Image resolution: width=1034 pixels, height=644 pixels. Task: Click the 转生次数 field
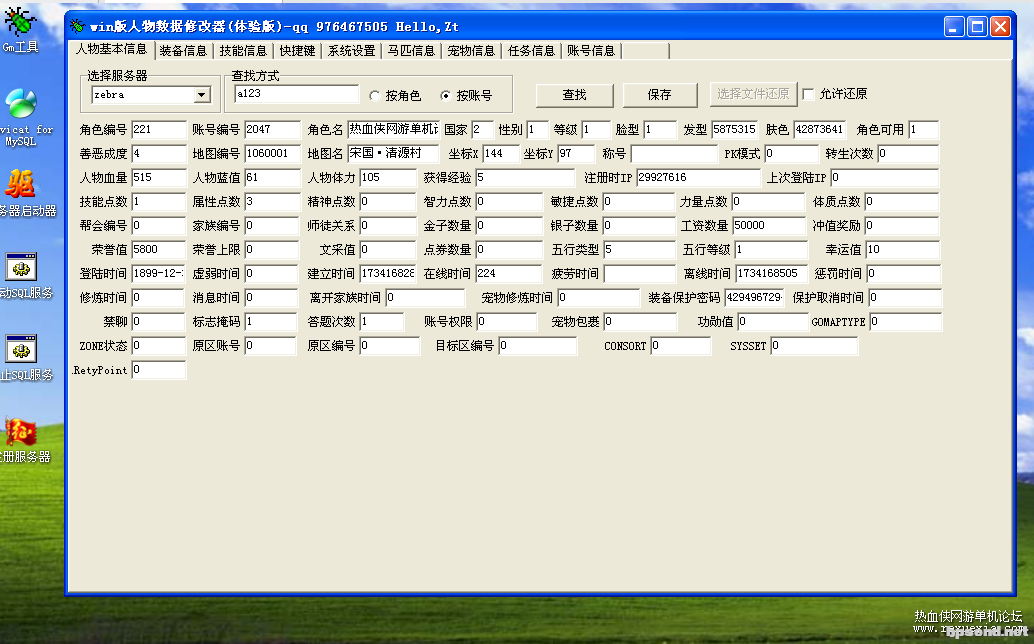point(909,154)
